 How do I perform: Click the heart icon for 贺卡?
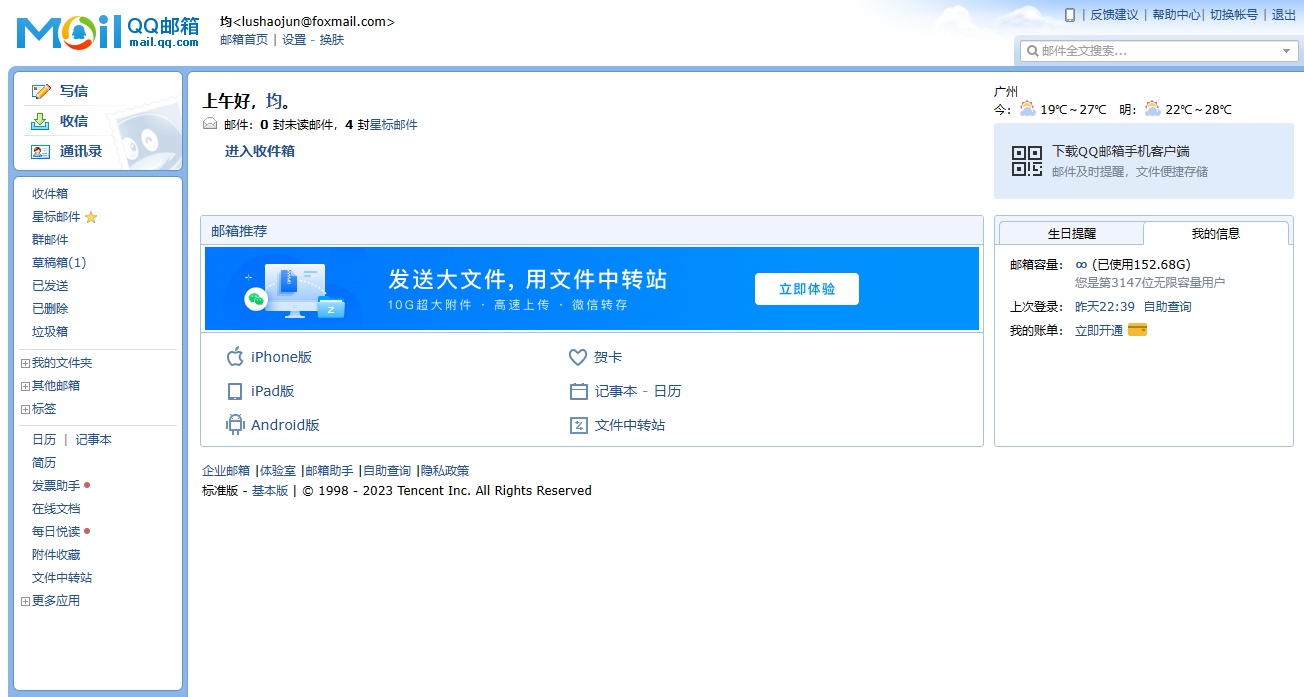tap(577, 357)
